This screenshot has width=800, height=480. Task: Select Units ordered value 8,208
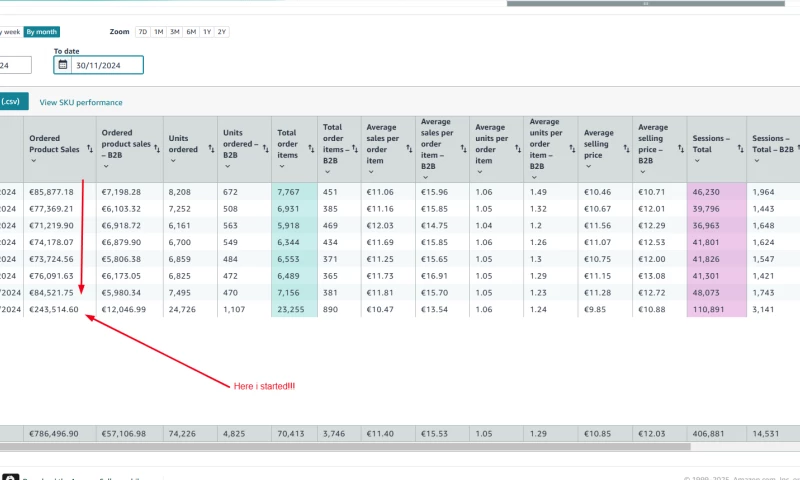(180, 192)
